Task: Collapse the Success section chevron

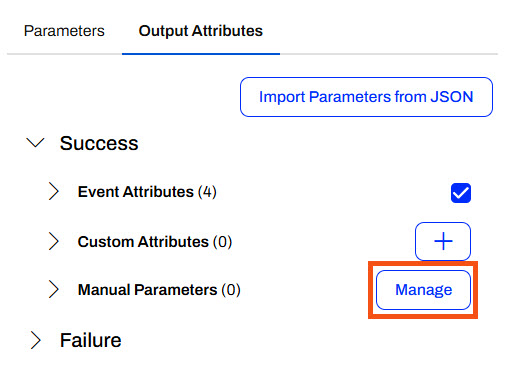Action: pos(35,143)
